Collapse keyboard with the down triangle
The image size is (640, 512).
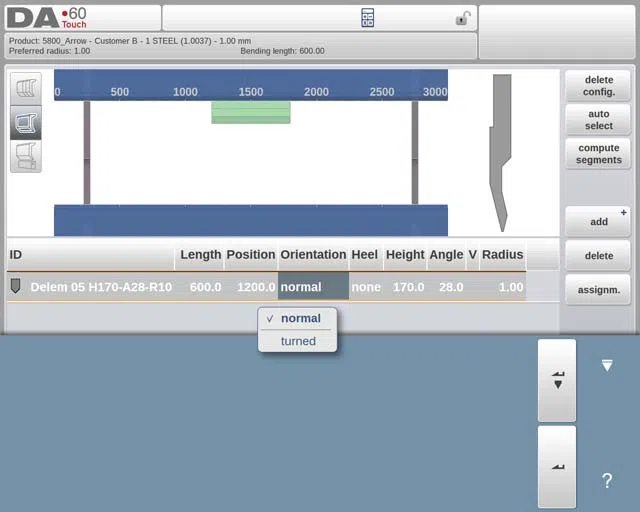pyautogui.click(x=607, y=365)
